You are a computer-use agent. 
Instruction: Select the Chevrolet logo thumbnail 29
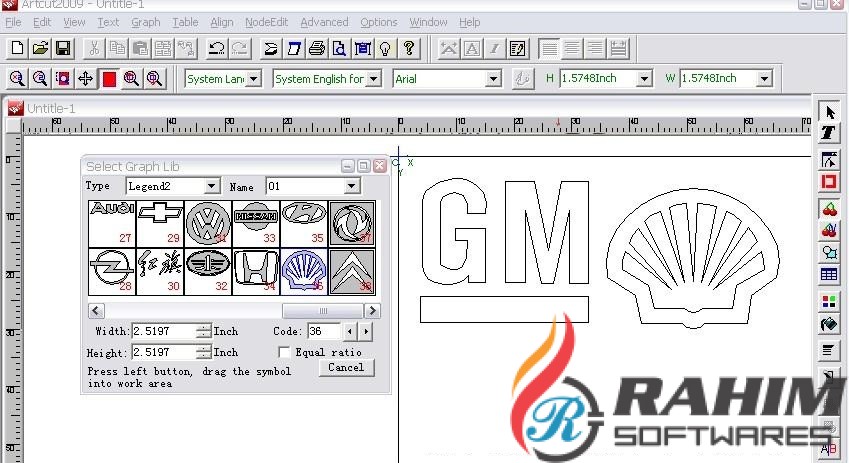tap(160, 224)
